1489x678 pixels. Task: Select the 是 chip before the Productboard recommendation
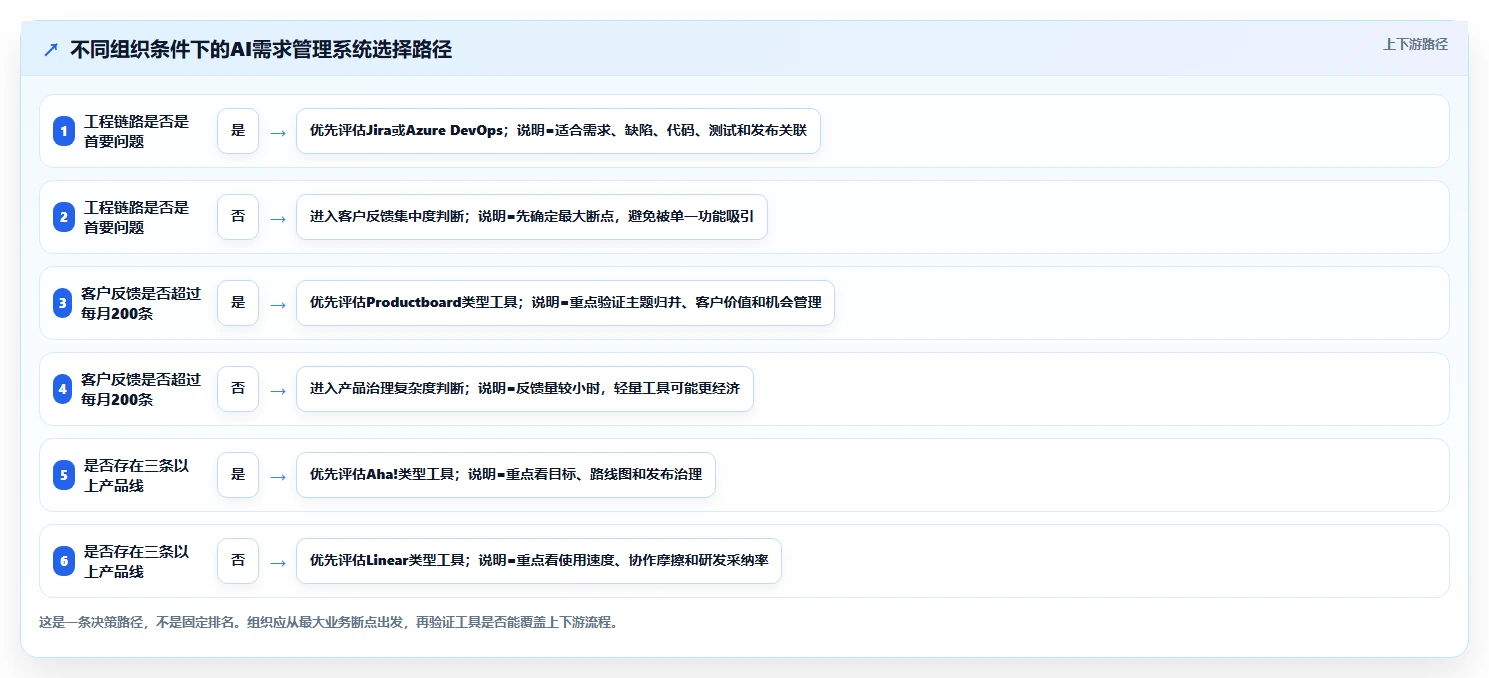click(x=238, y=303)
